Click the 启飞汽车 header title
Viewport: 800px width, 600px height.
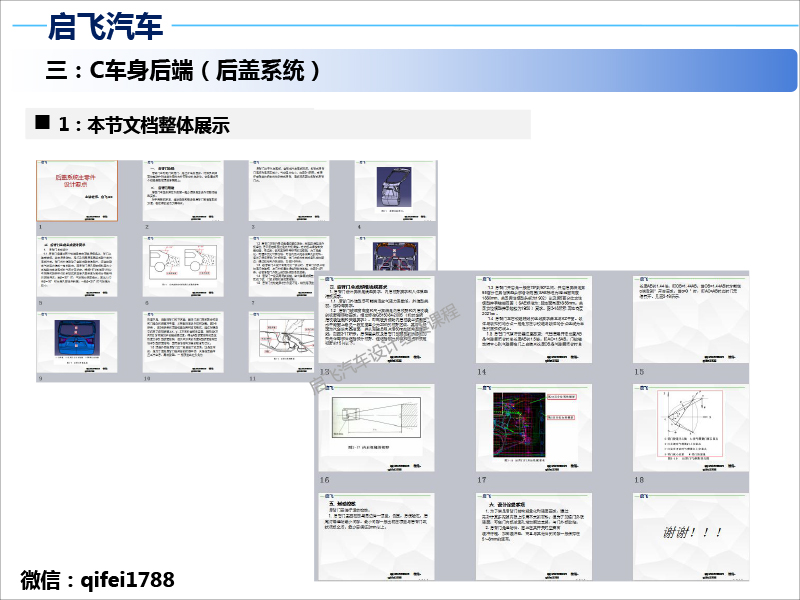coord(105,26)
